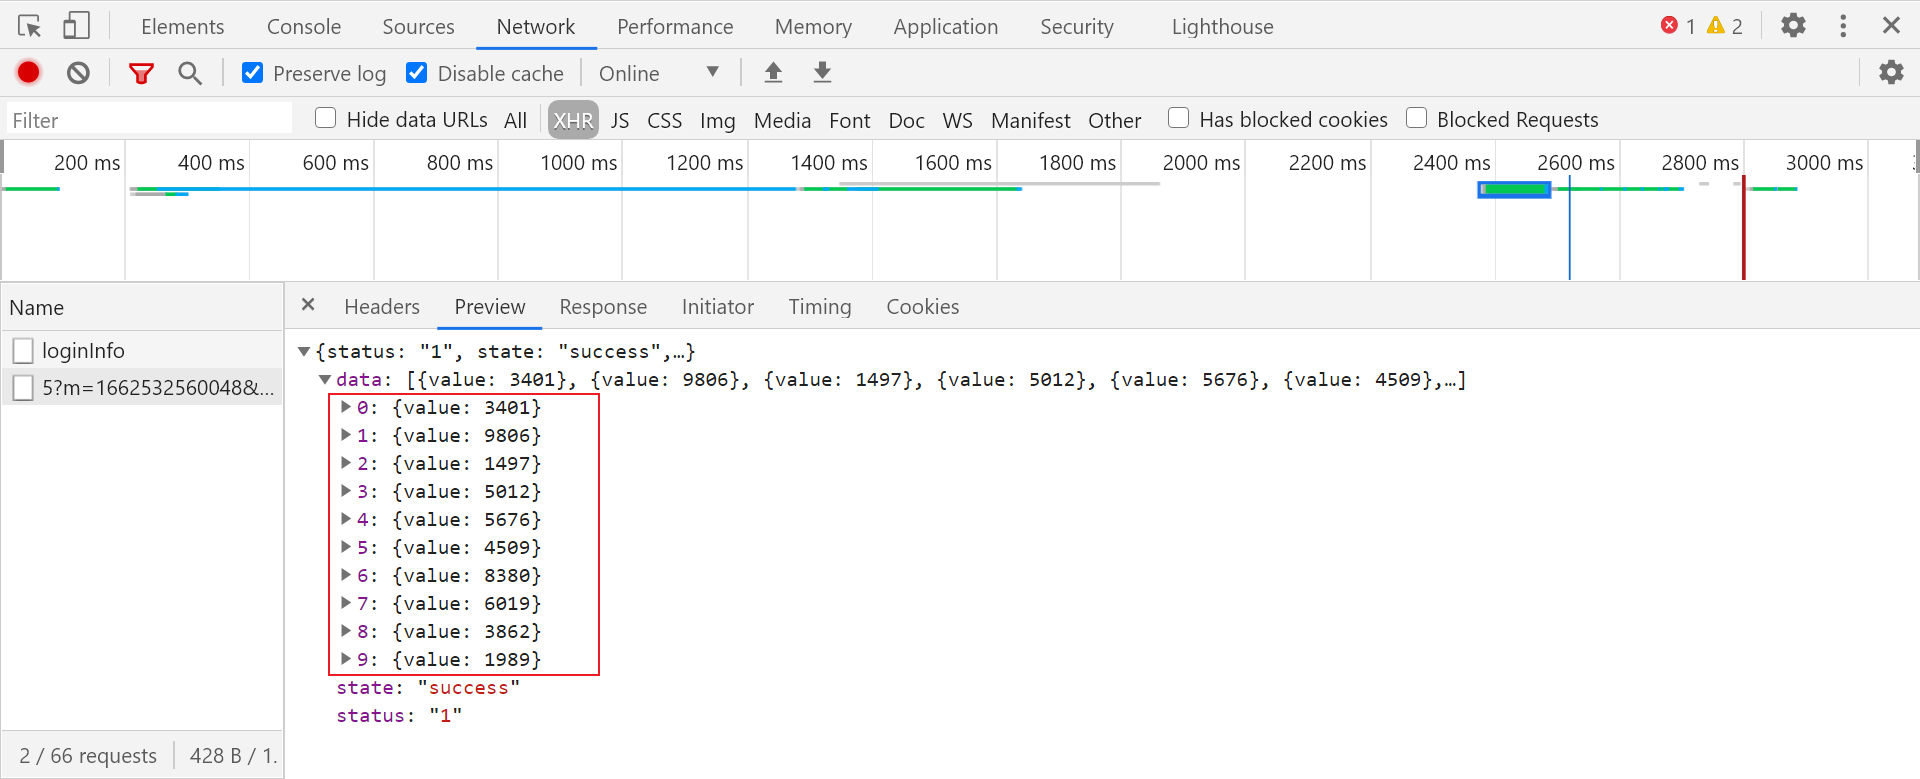The width and height of the screenshot is (1920, 779).
Task: Expand item 6 value 8380
Action: point(346,575)
